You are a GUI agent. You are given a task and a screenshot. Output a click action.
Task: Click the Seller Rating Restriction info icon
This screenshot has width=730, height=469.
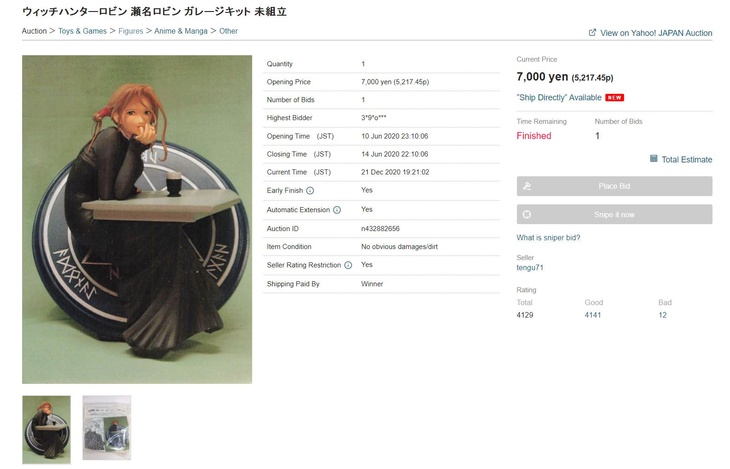click(348, 265)
